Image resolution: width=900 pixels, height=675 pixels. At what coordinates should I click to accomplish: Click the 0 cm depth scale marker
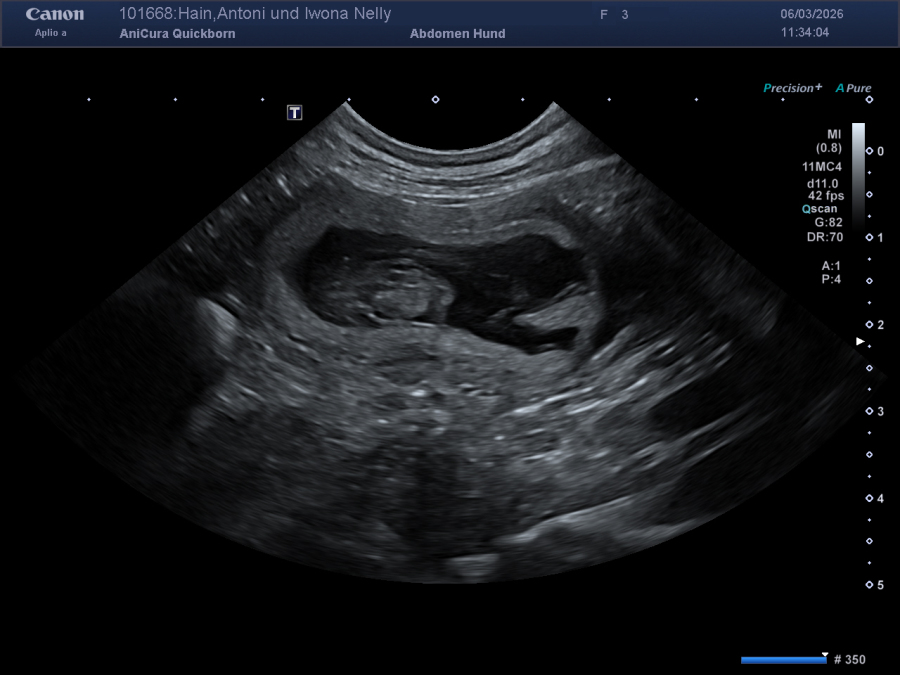pos(880,151)
